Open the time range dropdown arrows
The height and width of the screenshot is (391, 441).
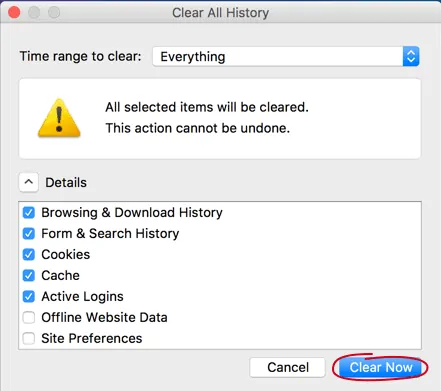click(411, 56)
